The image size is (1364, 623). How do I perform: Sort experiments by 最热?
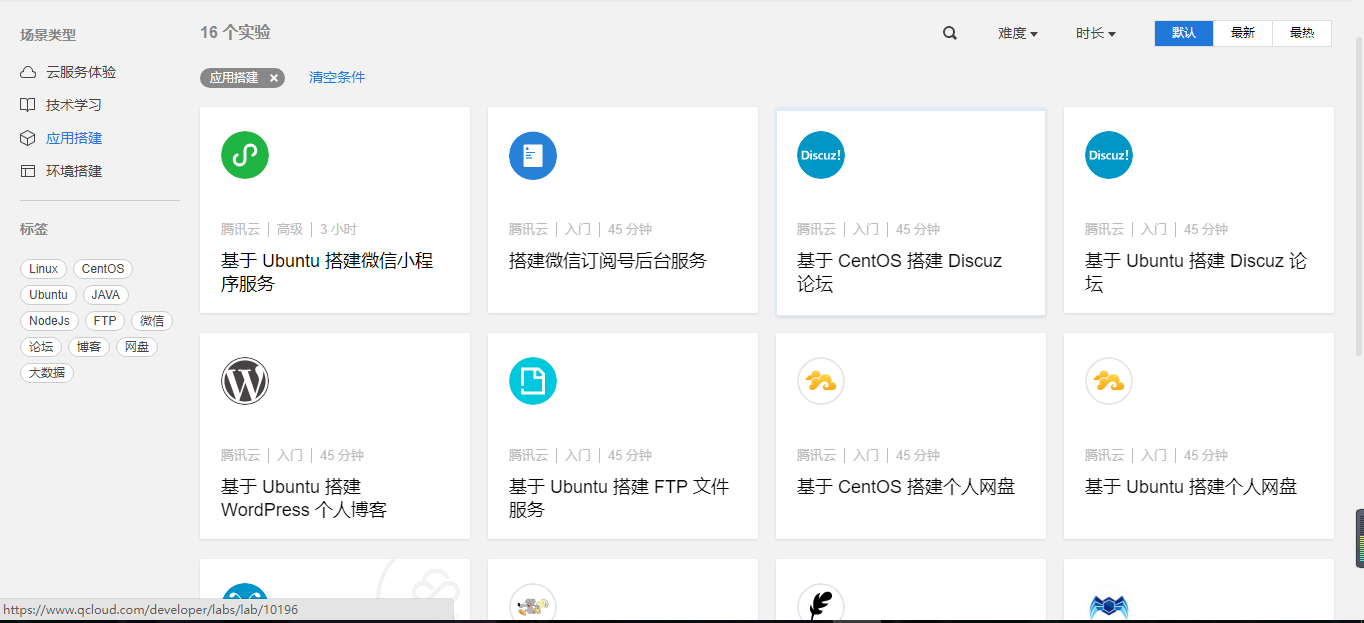[x=1302, y=33]
